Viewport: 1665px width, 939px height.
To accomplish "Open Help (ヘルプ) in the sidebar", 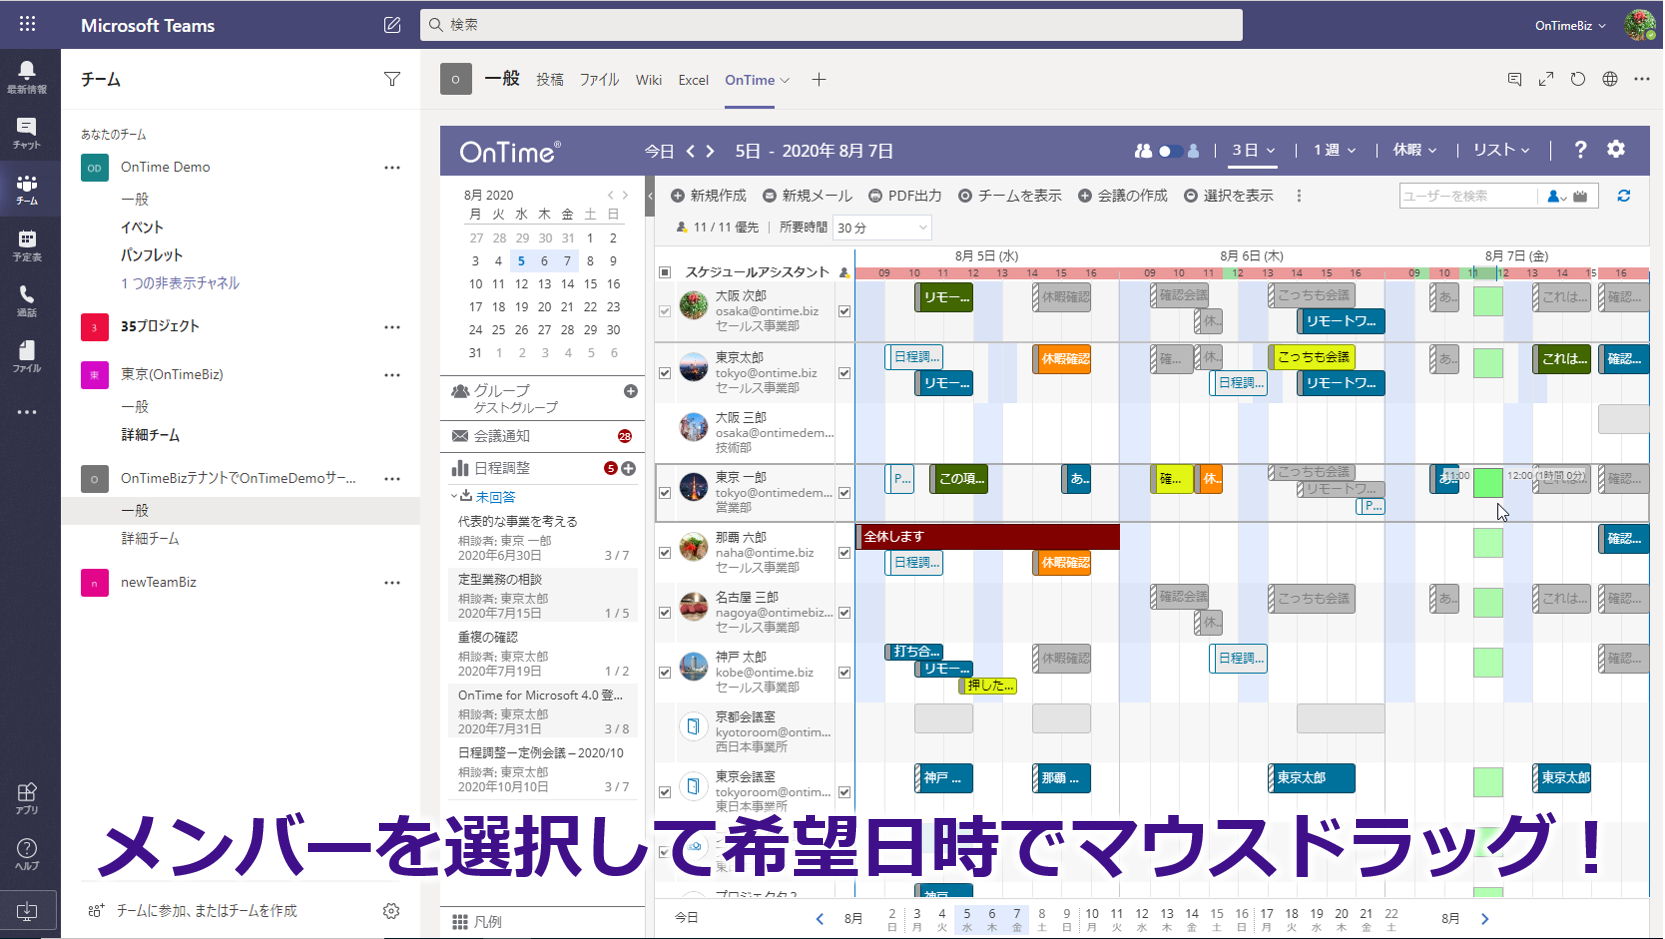I will click(27, 854).
